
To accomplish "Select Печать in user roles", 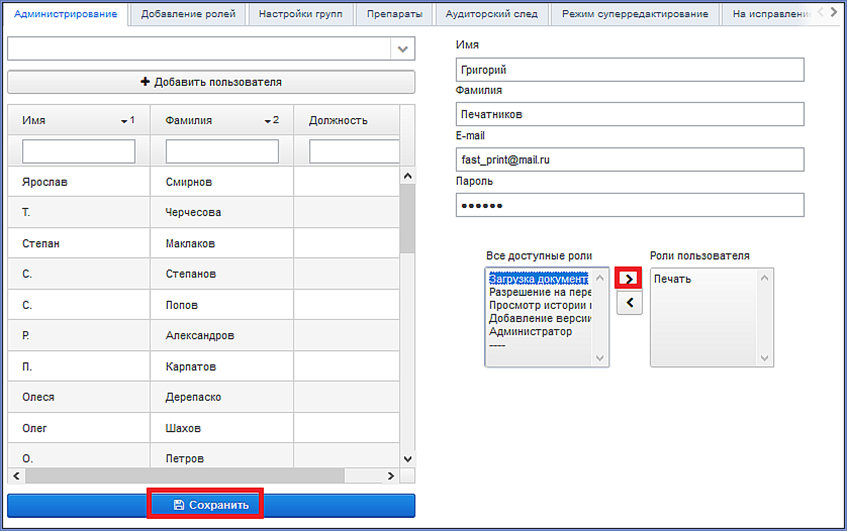I will (673, 279).
